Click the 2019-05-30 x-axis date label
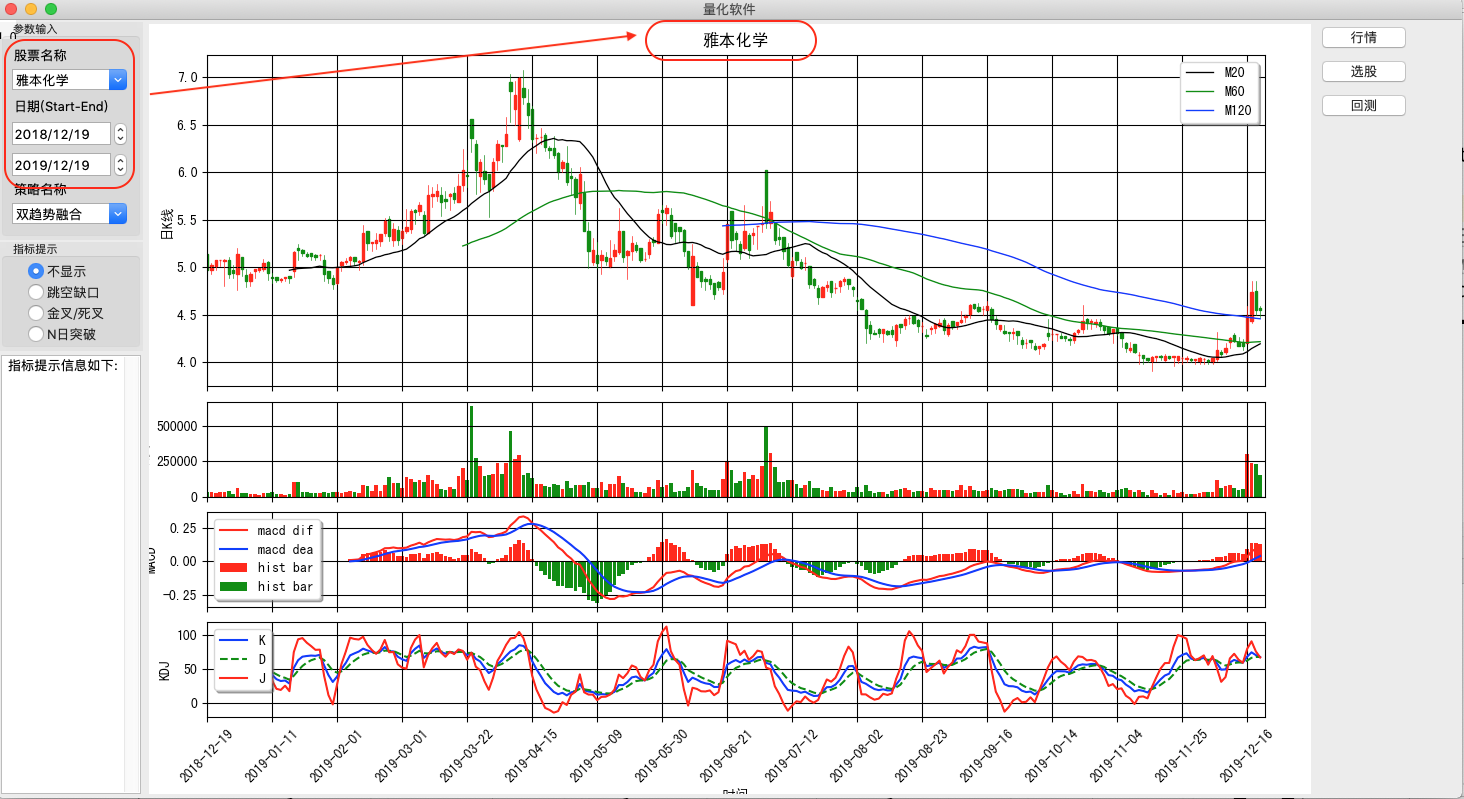The width and height of the screenshot is (1464, 799). pos(660,754)
